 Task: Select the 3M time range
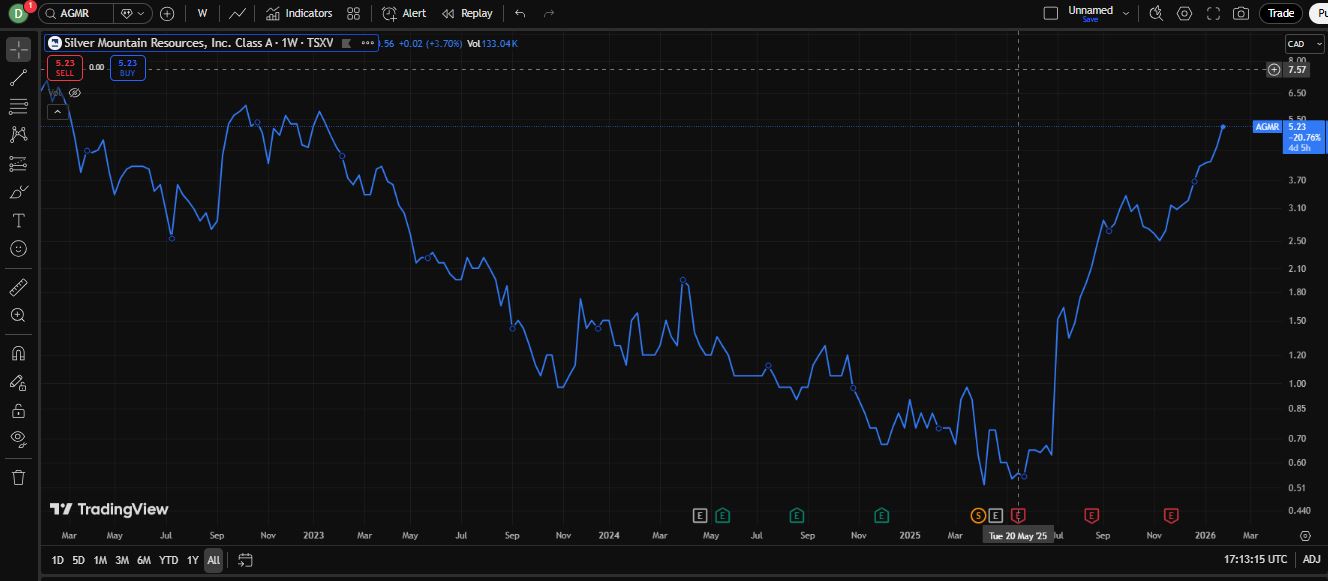122,560
